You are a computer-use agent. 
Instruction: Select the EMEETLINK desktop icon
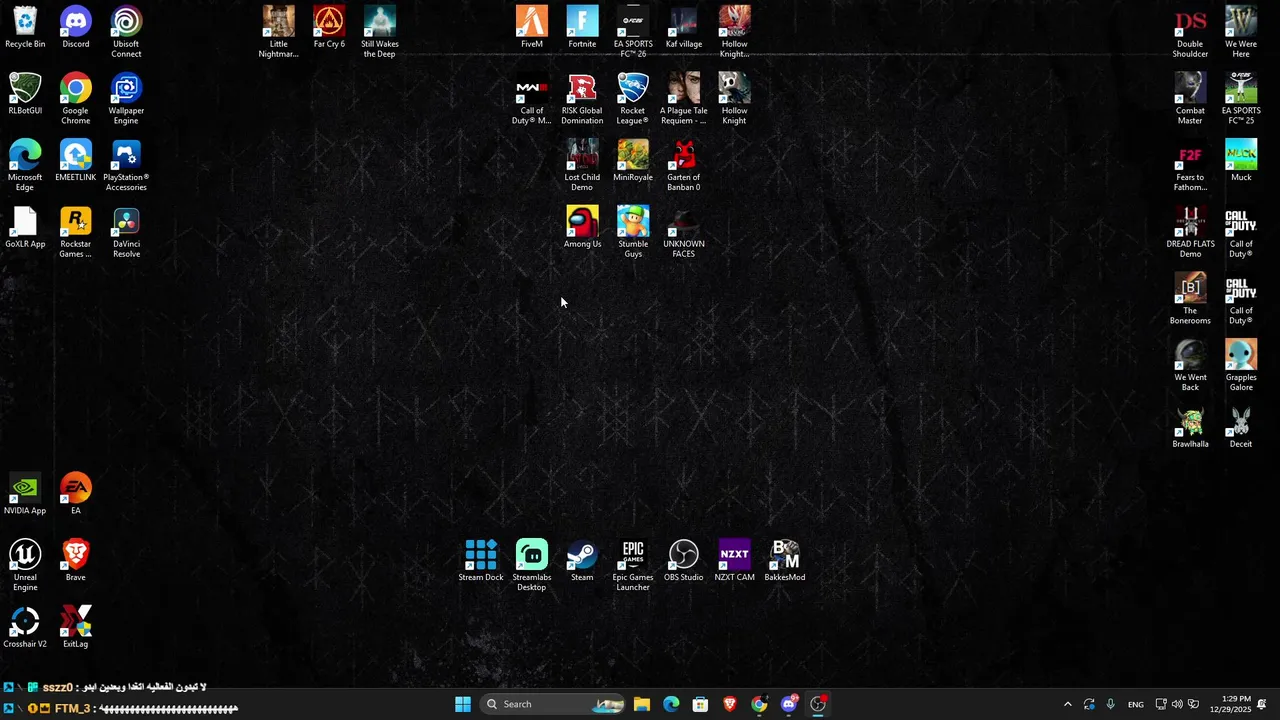[x=76, y=162]
